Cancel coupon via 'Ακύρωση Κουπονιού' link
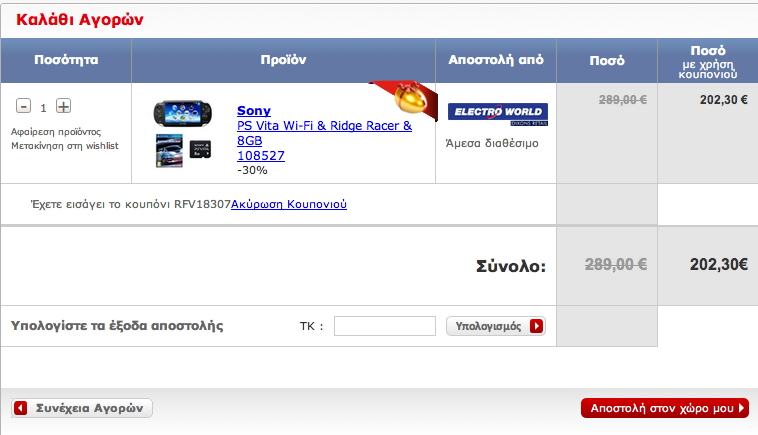The width and height of the screenshot is (758, 435). [x=289, y=204]
